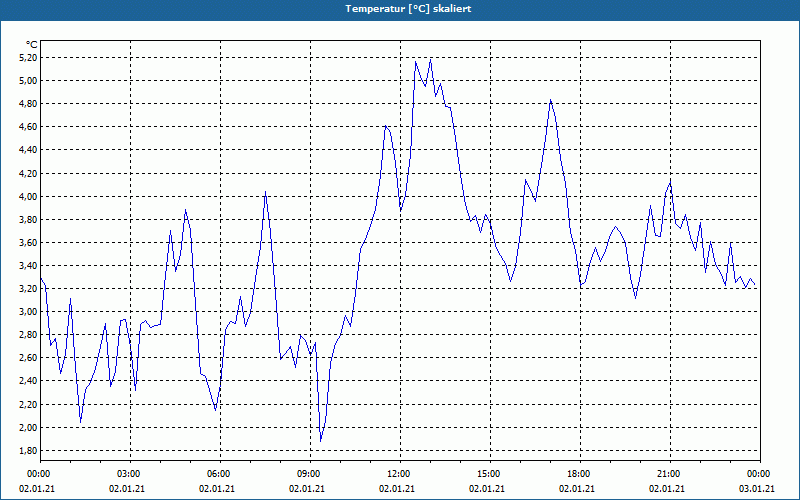The height and width of the screenshot is (500, 800).
Task: Select the '02.01.21' date under 18:00
Action: [577, 489]
